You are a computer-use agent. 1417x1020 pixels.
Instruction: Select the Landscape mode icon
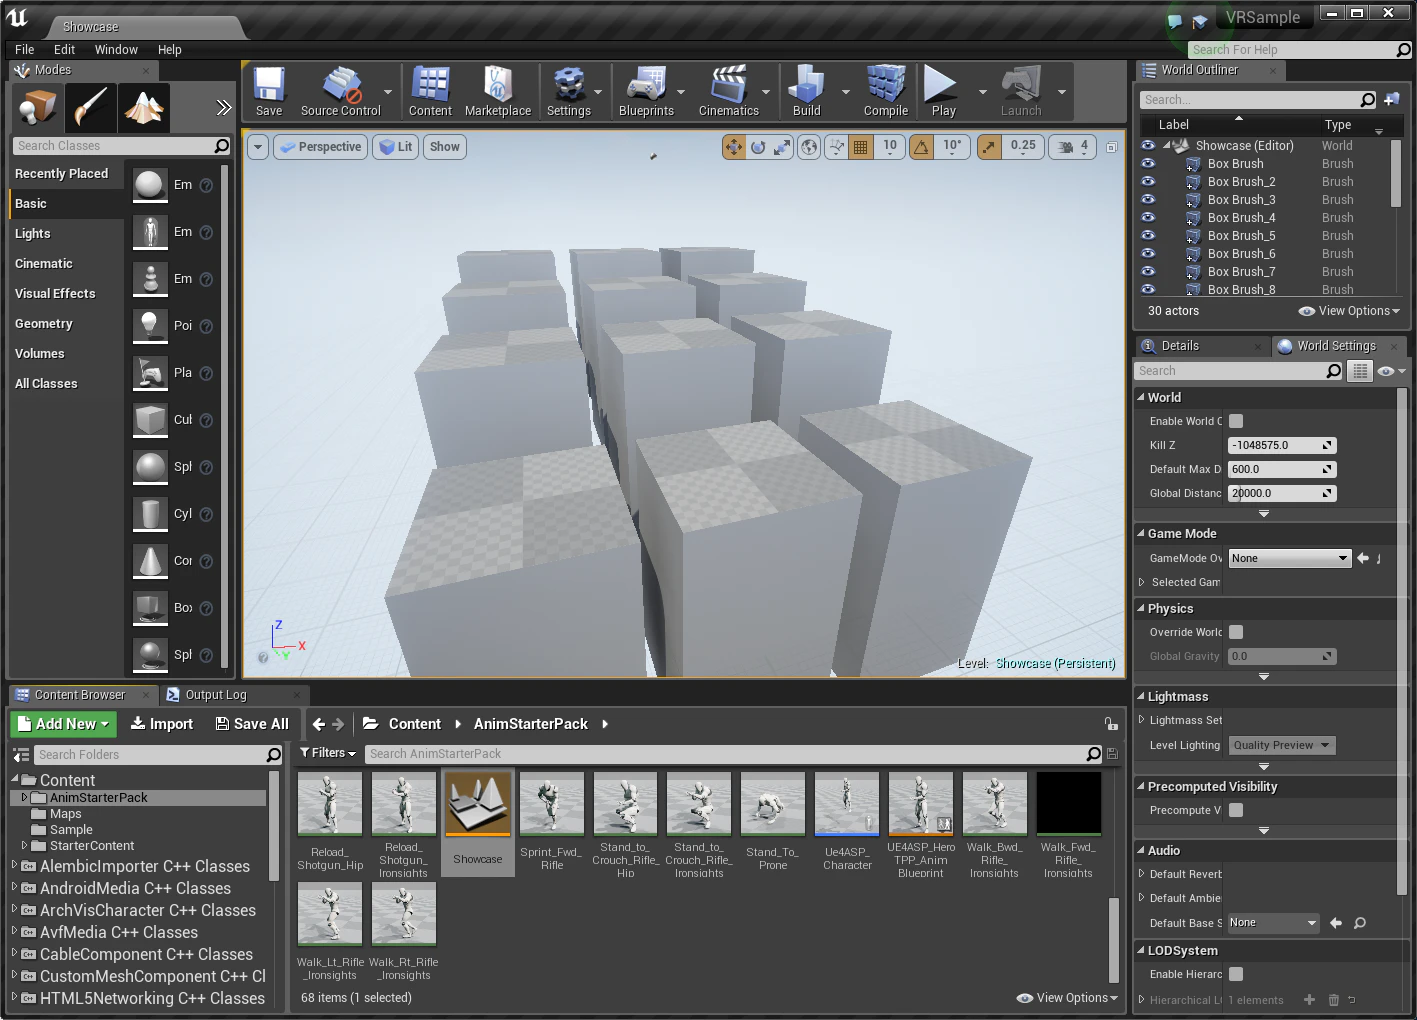pyautogui.click(x=144, y=108)
